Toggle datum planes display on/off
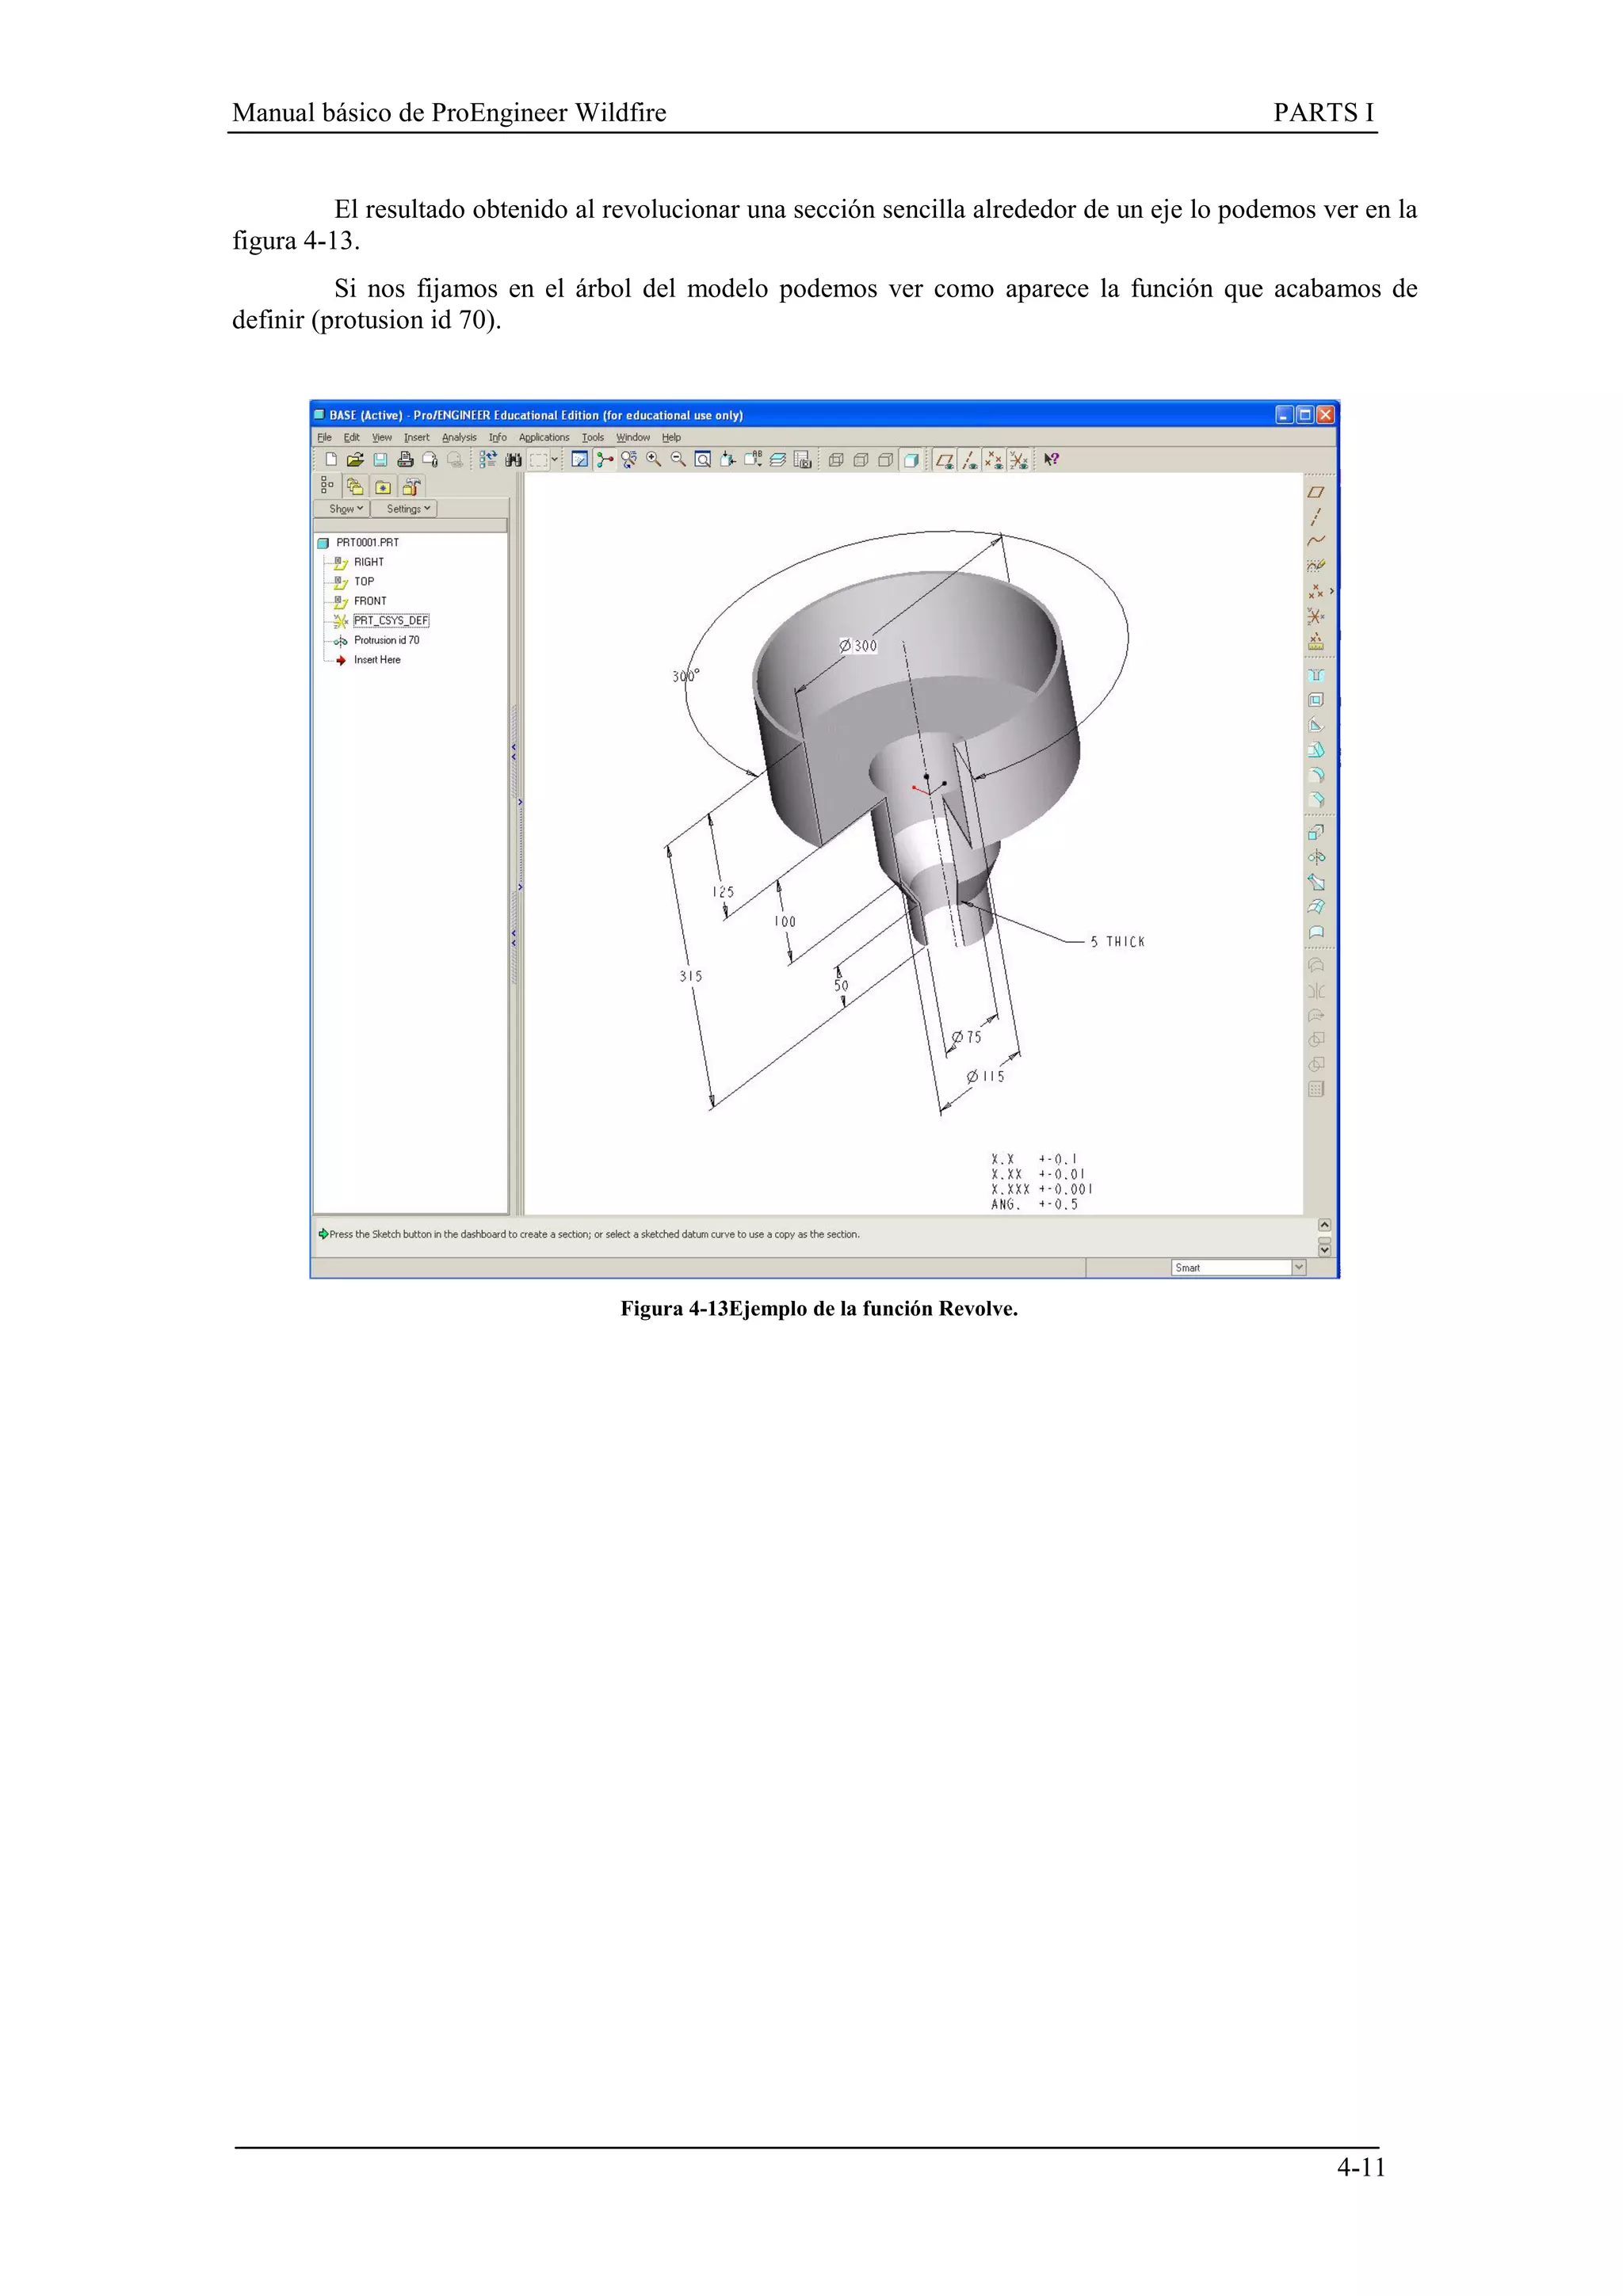 tap(944, 460)
